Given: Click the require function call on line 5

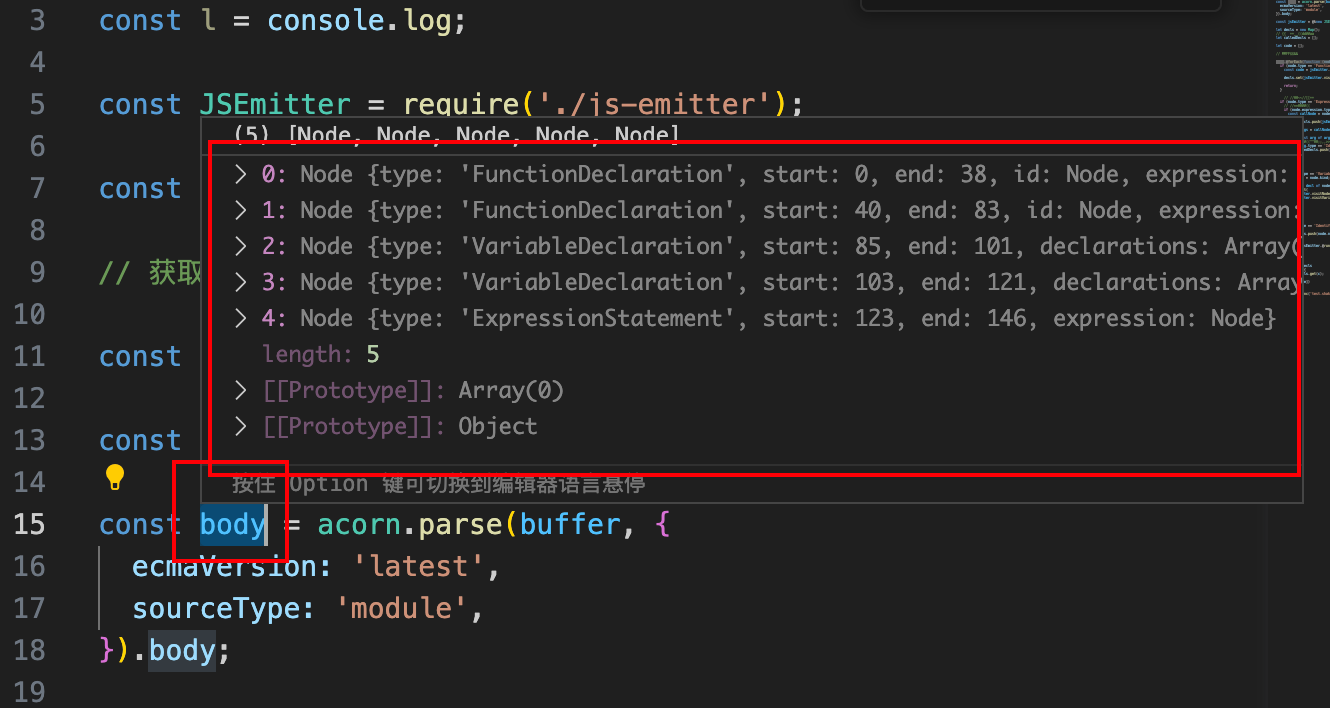Looking at the screenshot, I should [x=461, y=105].
